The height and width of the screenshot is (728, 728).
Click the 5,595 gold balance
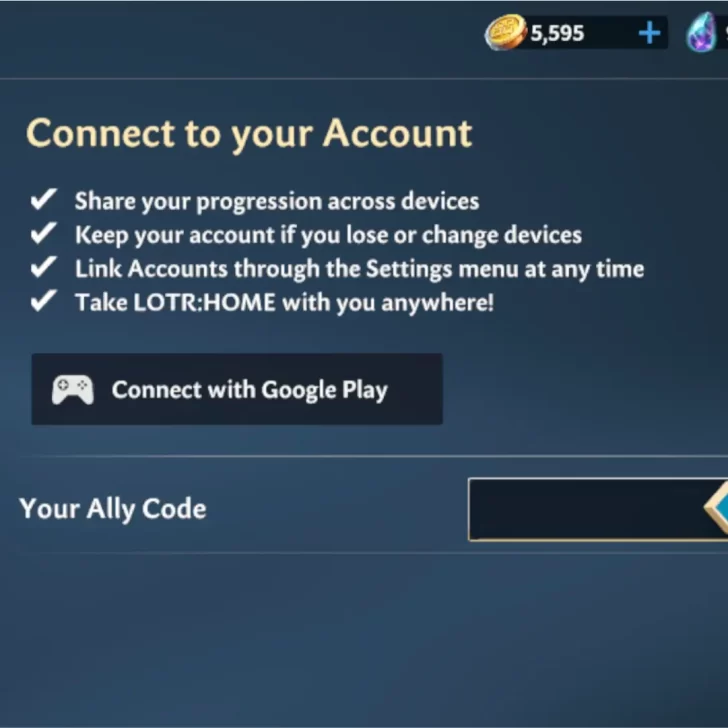(x=557, y=33)
